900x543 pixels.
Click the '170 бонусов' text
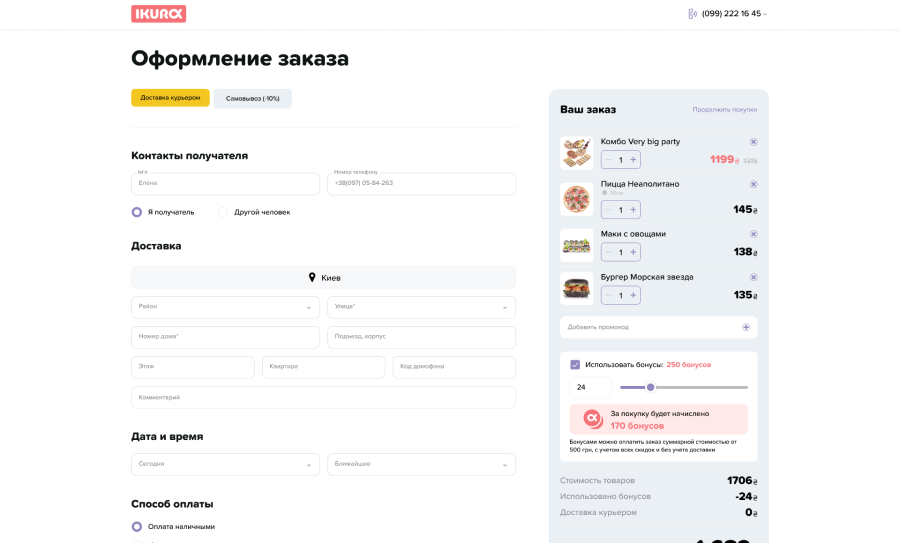[637, 426]
